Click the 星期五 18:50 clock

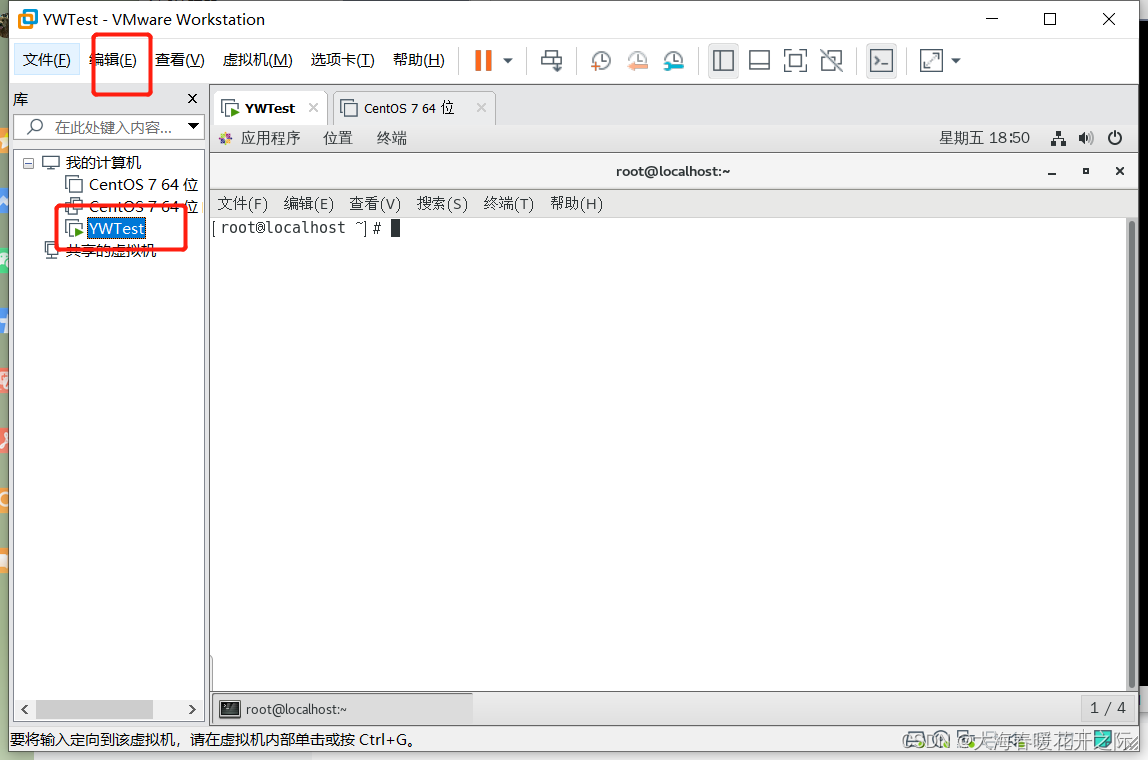tap(984, 138)
